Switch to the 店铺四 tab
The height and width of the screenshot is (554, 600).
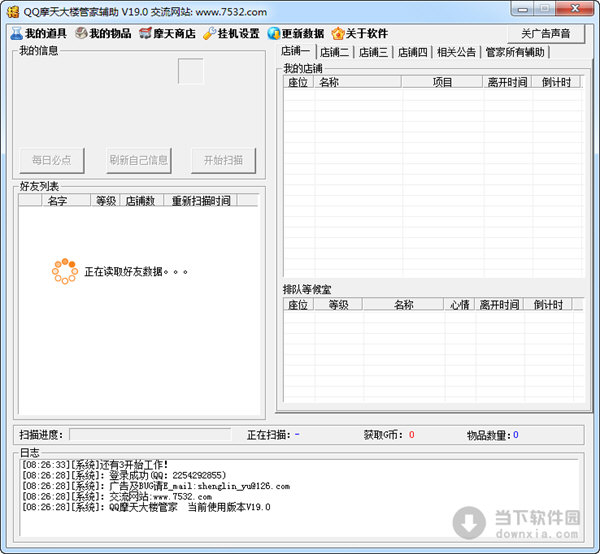tap(412, 52)
